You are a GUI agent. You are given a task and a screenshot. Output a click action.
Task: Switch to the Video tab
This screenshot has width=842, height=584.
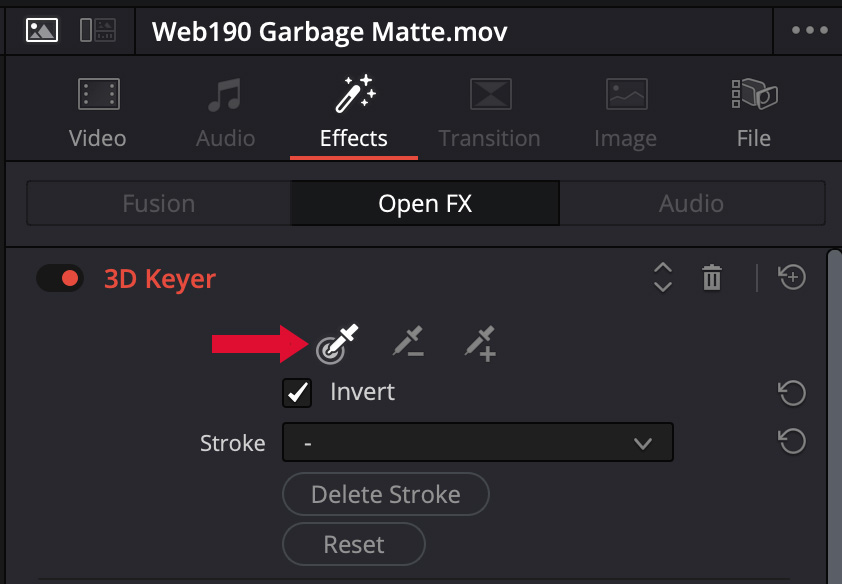tap(97, 115)
